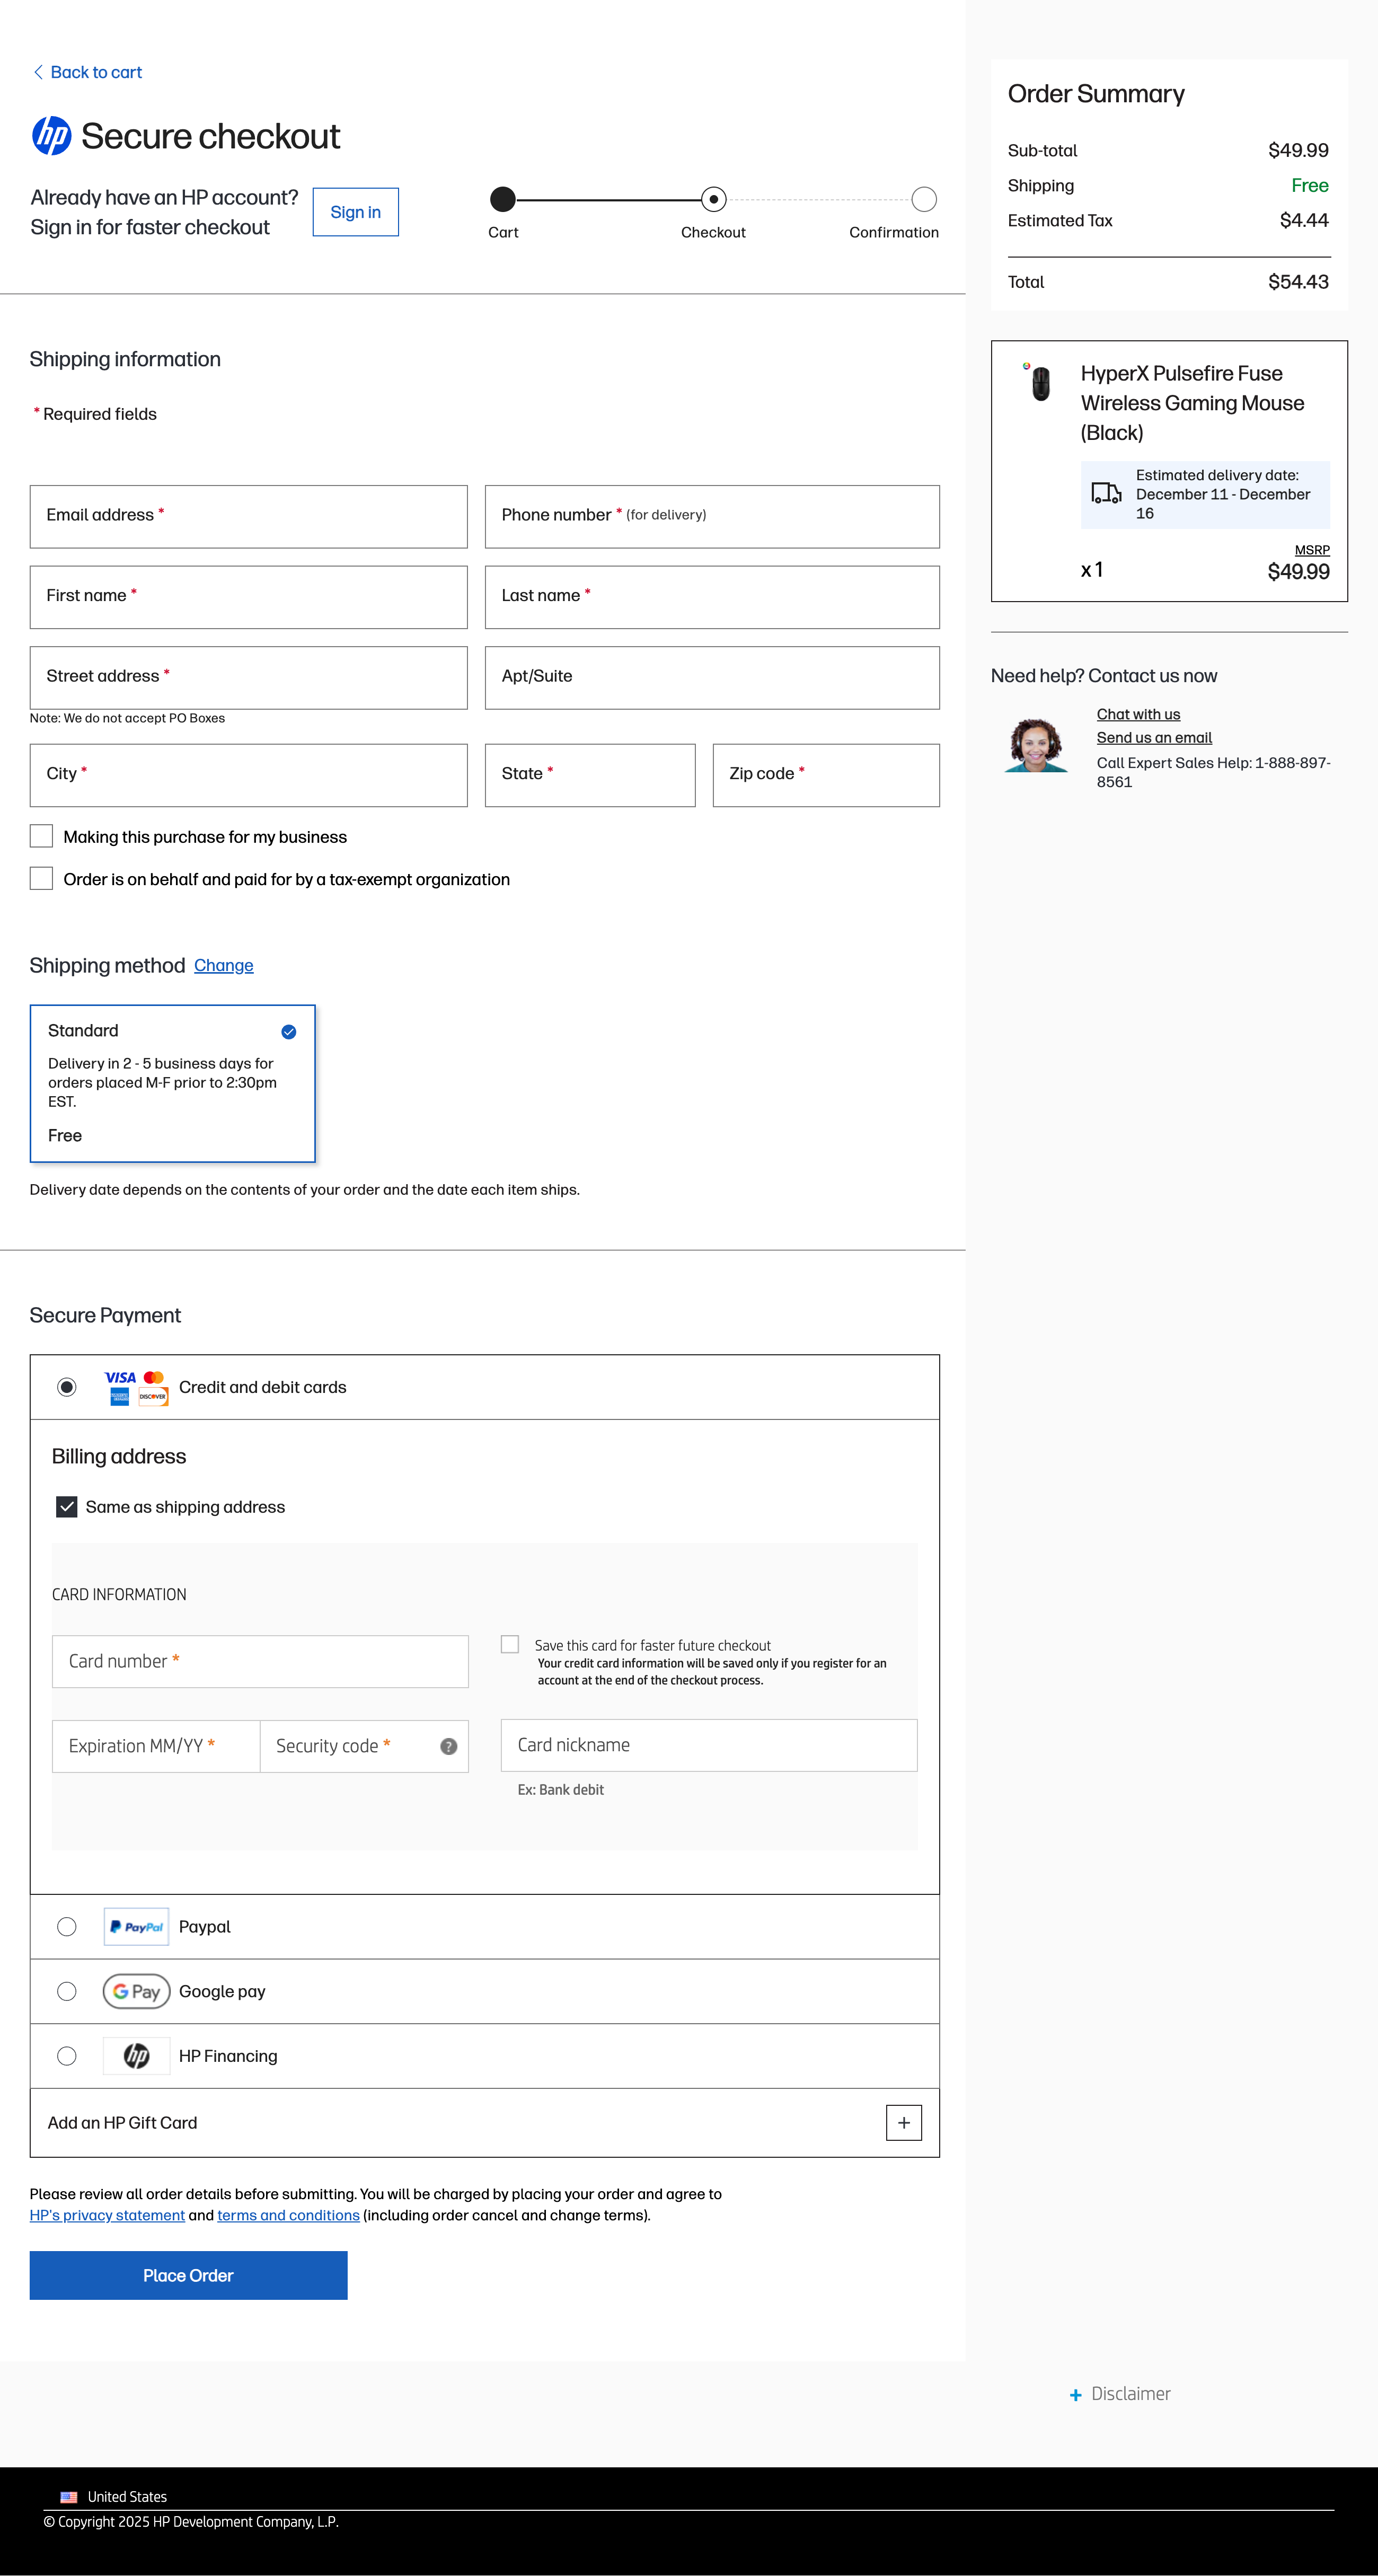
Task: Click the United States flag icon
Action: pos(69,2497)
